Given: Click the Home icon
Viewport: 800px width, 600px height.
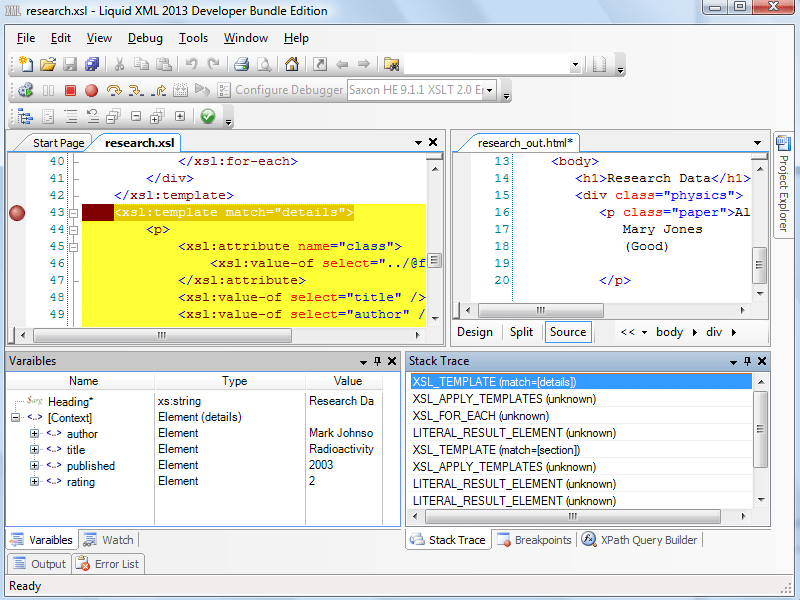Looking at the screenshot, I should pyautogui.click(x=292, y=64).
